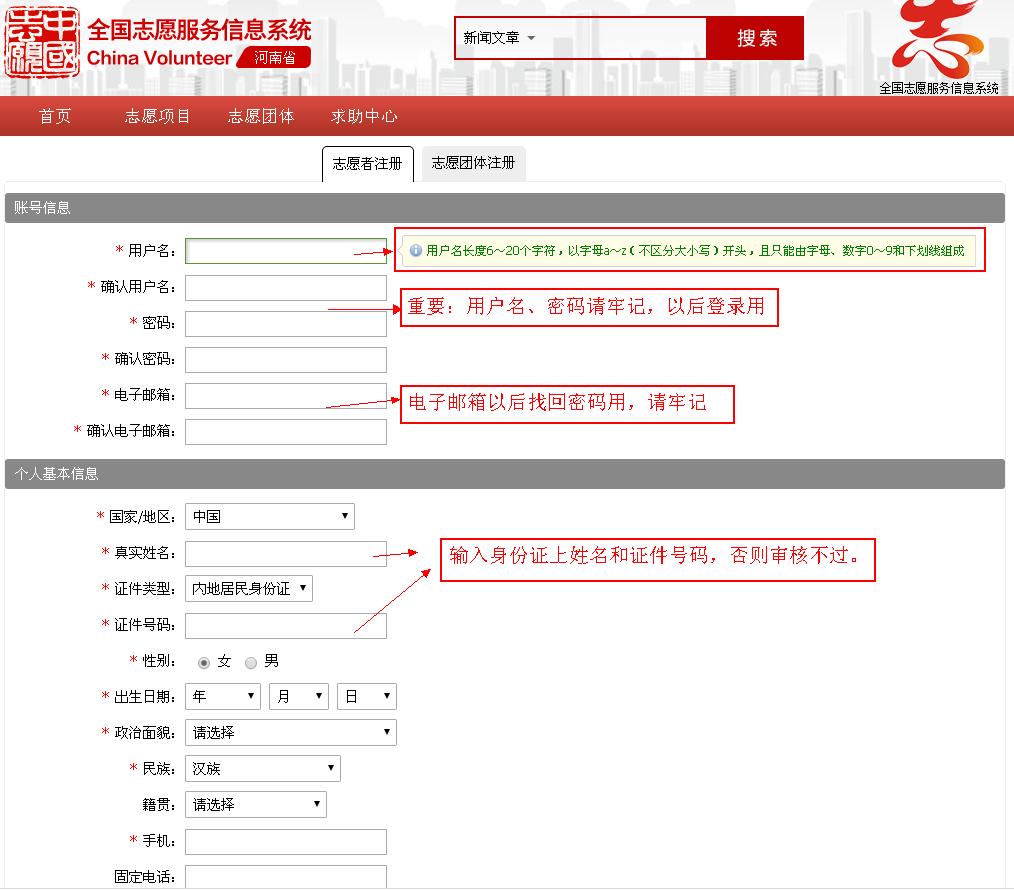
Task: Switch to the 志愿团体注册 tab
Action: tap(473, 162)
